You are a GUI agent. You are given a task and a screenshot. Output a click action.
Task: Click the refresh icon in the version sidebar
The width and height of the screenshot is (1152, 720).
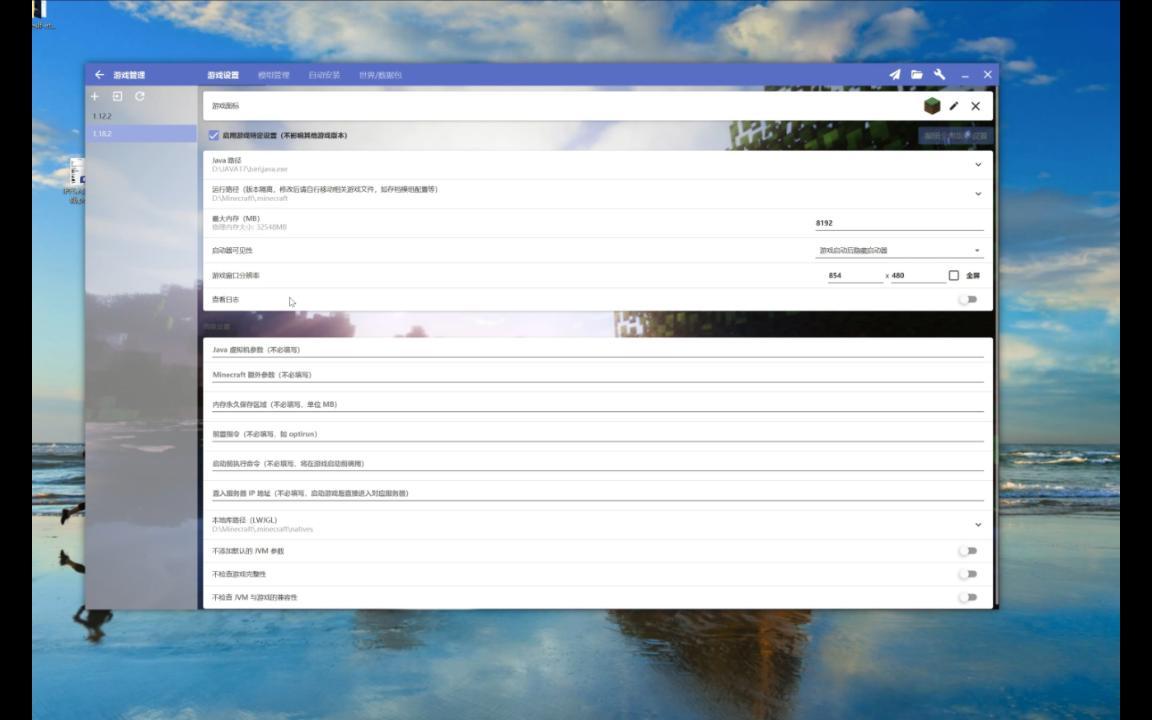pyautogui.click(x=140, y=96)
